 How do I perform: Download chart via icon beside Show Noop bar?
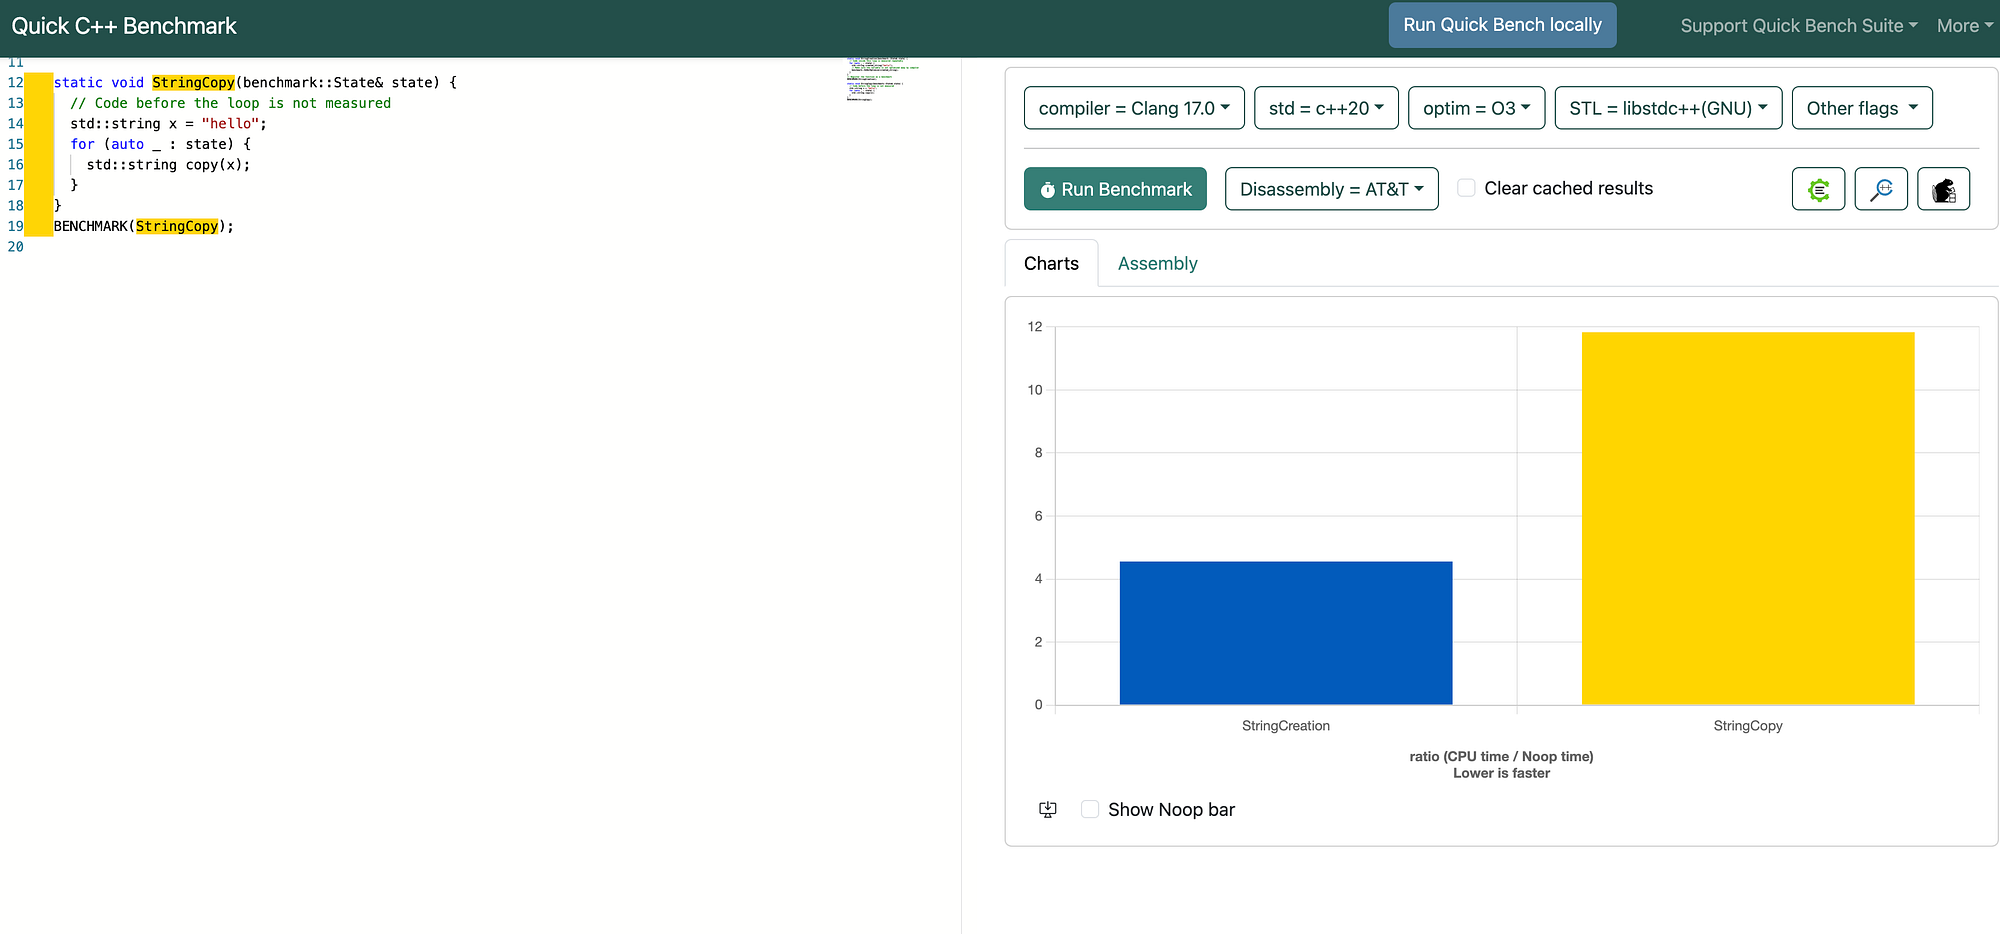(1048, 809)
